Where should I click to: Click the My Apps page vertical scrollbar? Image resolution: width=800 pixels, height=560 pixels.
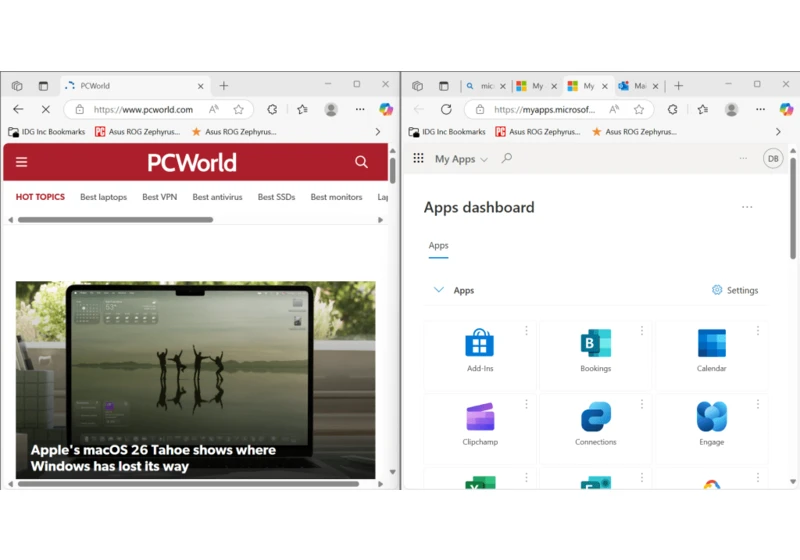point(793,208)
